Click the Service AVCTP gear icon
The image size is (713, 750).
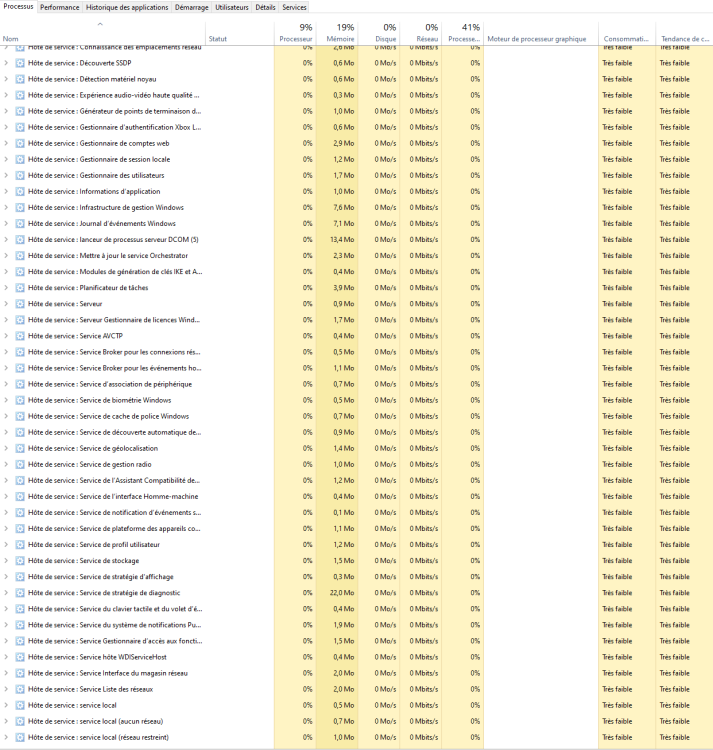pyautogui.click(x=20, y=336)
